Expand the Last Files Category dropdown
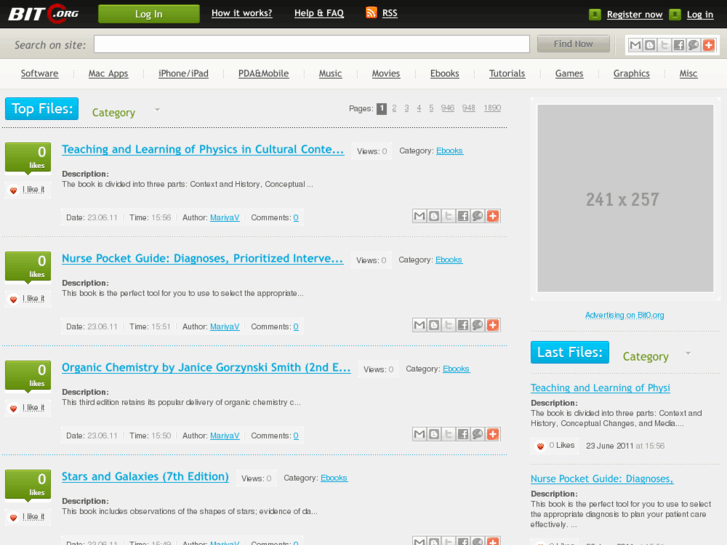This screenshot has height=545, width=727. [688, 353]
